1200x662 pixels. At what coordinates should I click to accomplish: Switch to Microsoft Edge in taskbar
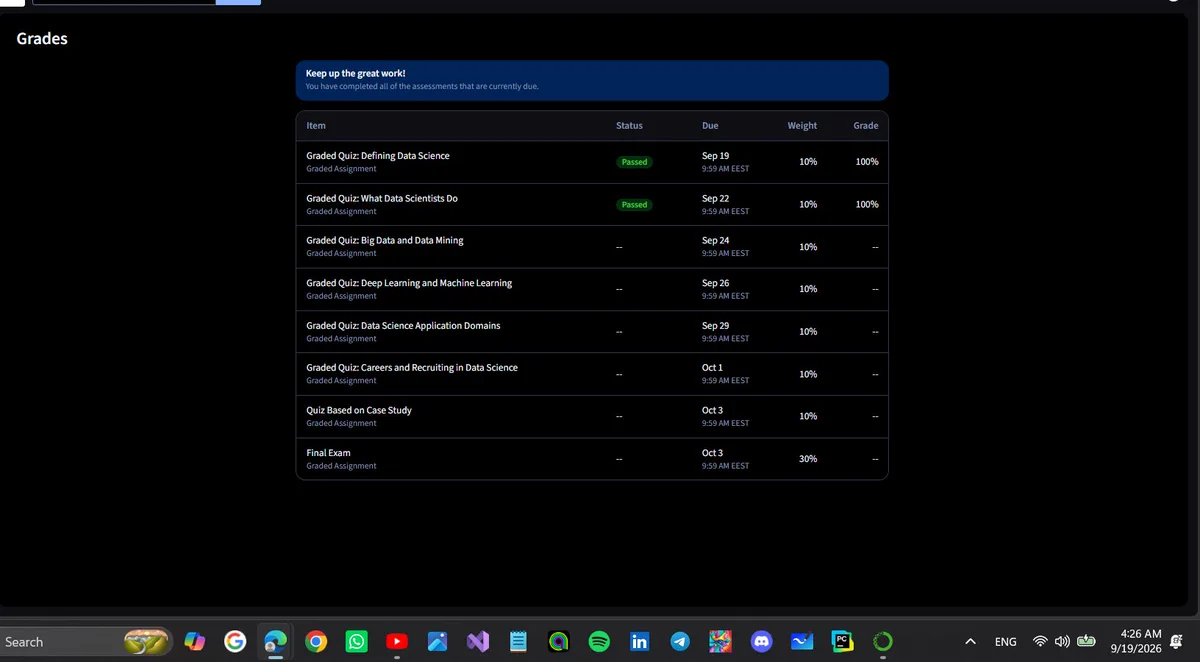pyautogui.click(x=275, y=641)
